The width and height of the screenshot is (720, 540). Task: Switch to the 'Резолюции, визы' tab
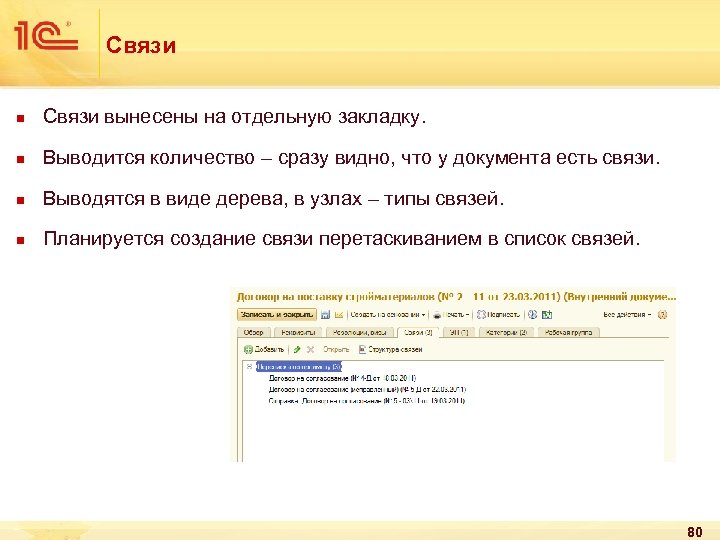(360, 332)
